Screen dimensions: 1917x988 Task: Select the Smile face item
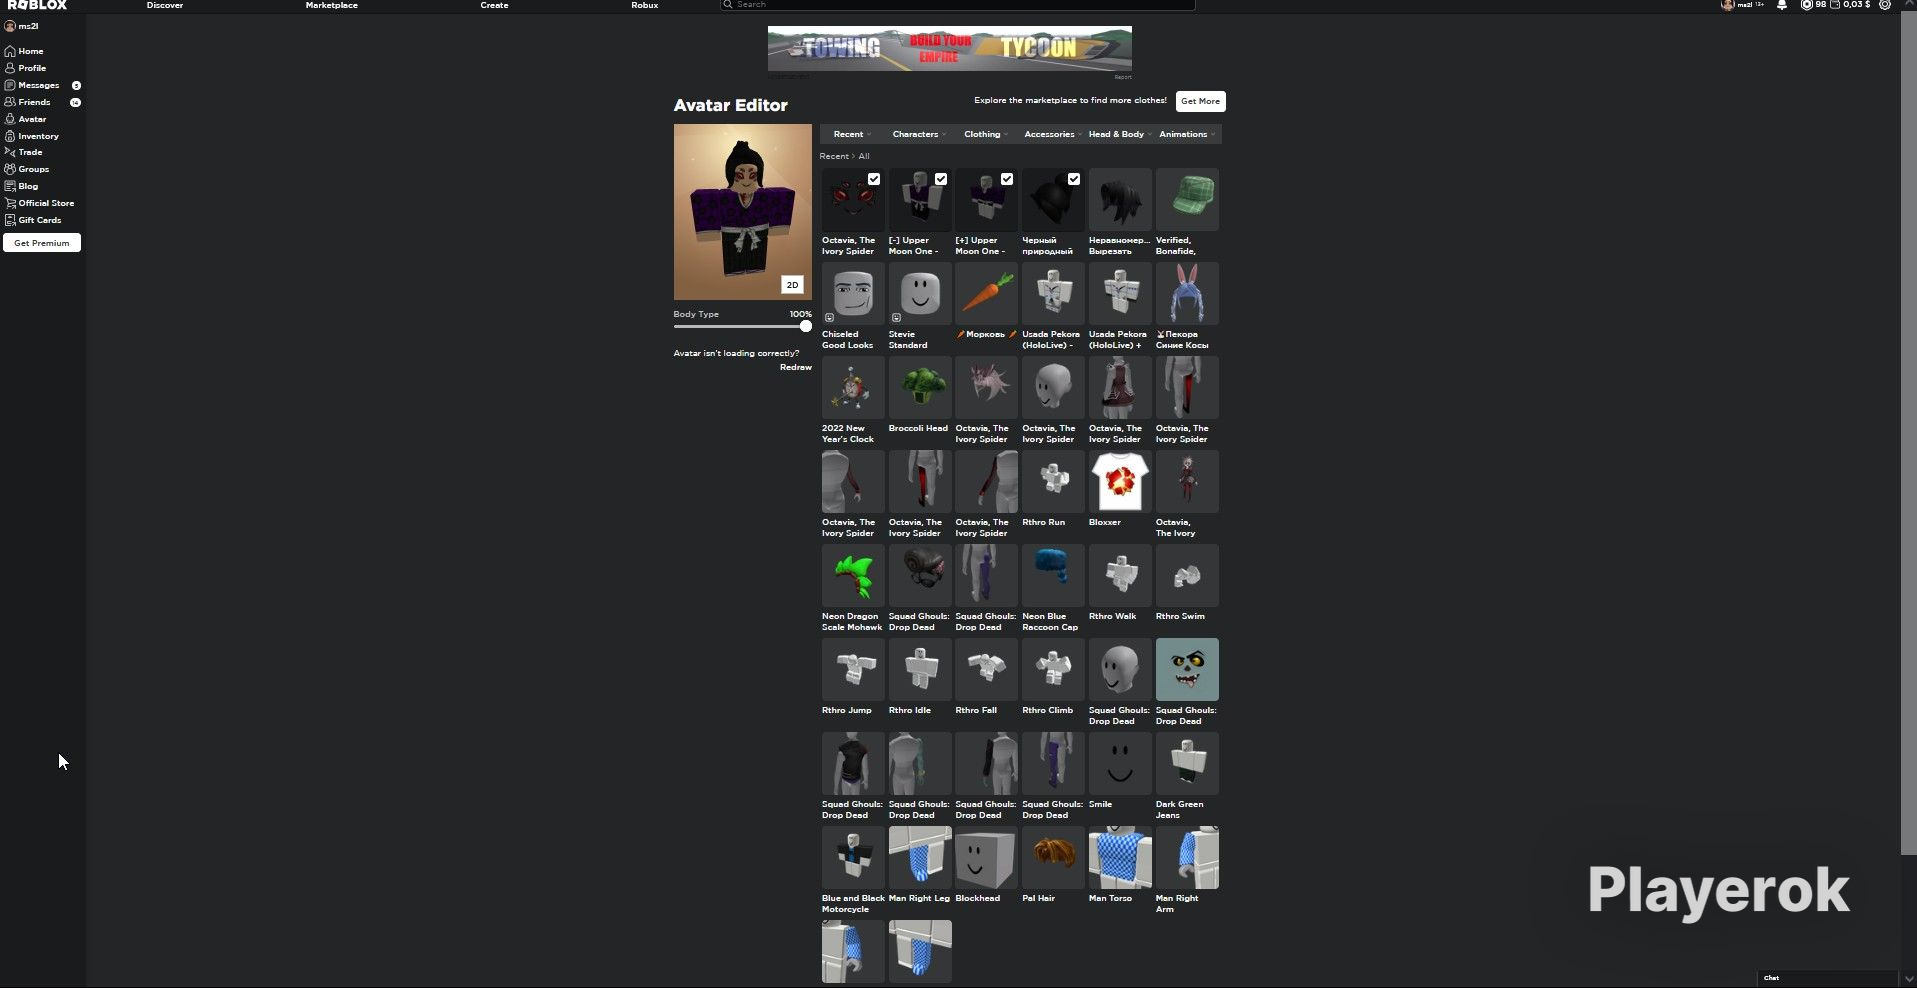(1120, 764)
